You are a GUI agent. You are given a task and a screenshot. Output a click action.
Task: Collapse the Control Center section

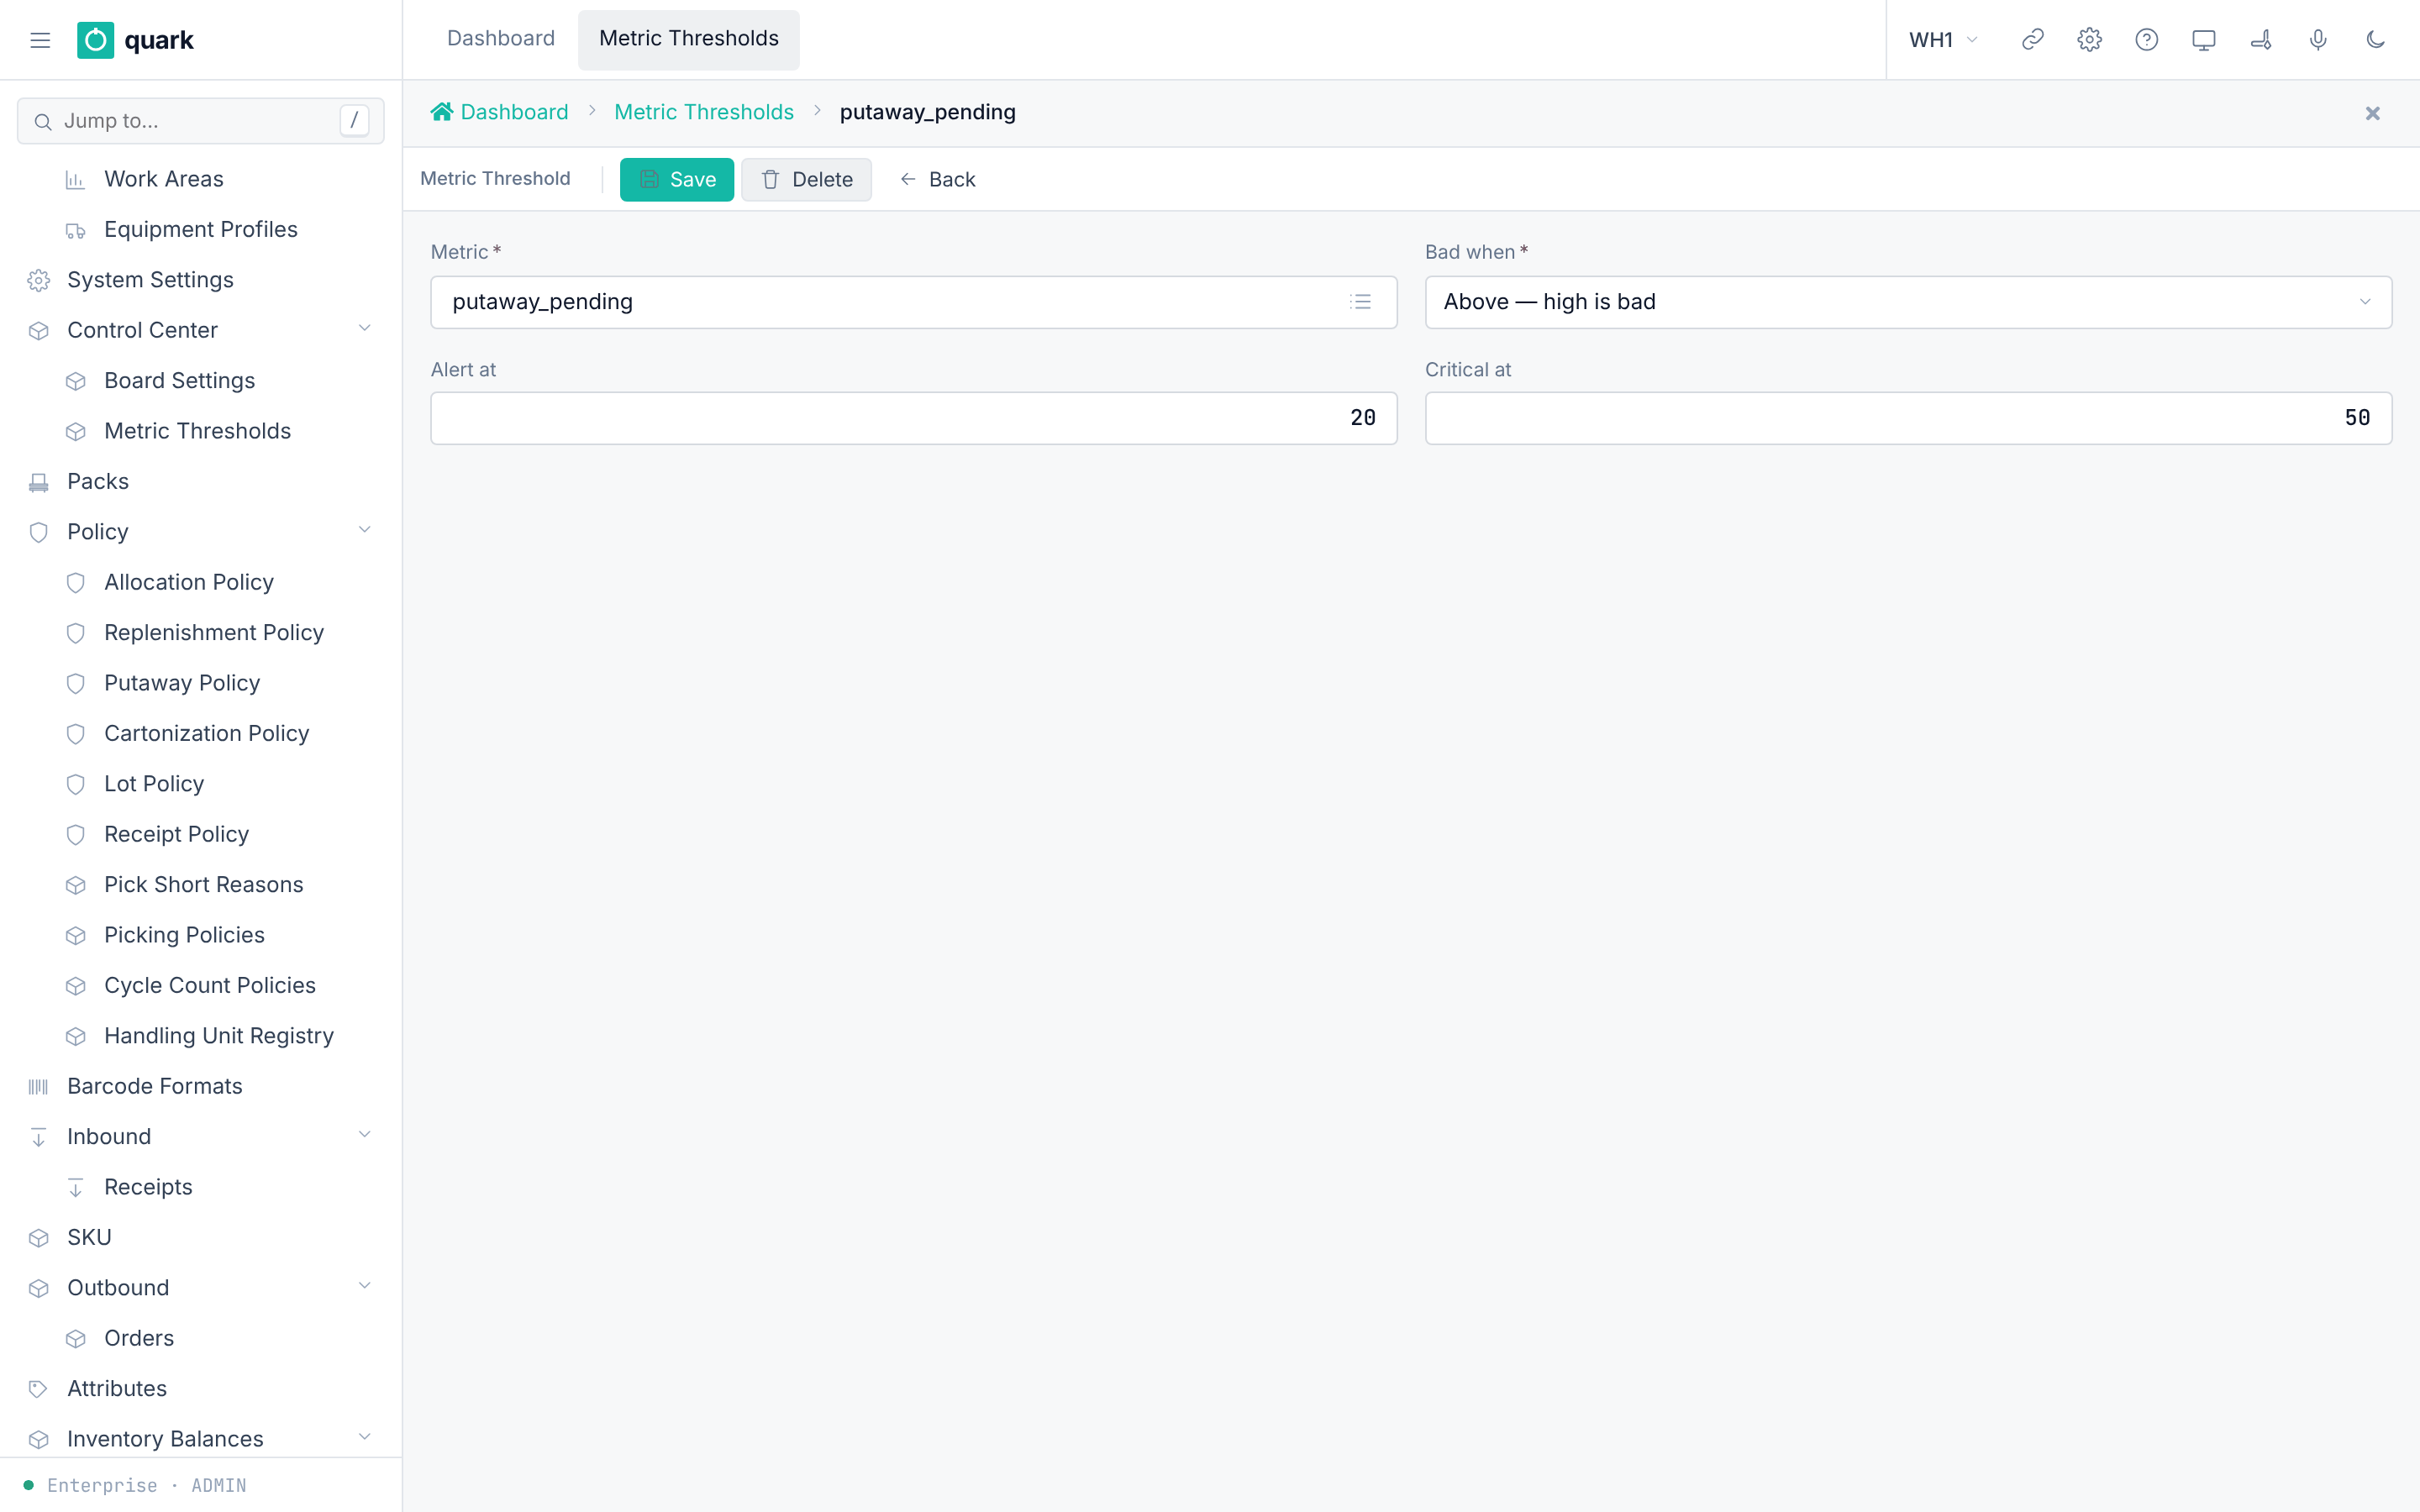pos(364,329)
